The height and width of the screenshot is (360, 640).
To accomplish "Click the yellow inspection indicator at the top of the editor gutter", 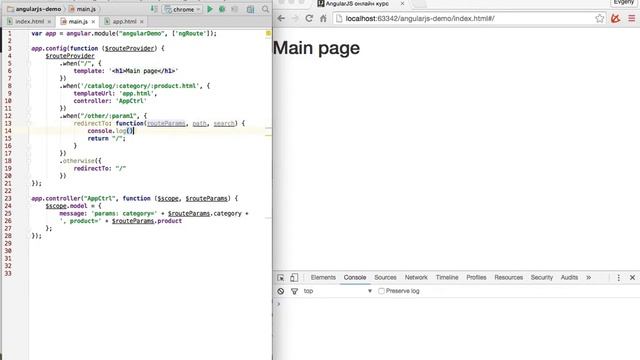I will click(268, 33).
